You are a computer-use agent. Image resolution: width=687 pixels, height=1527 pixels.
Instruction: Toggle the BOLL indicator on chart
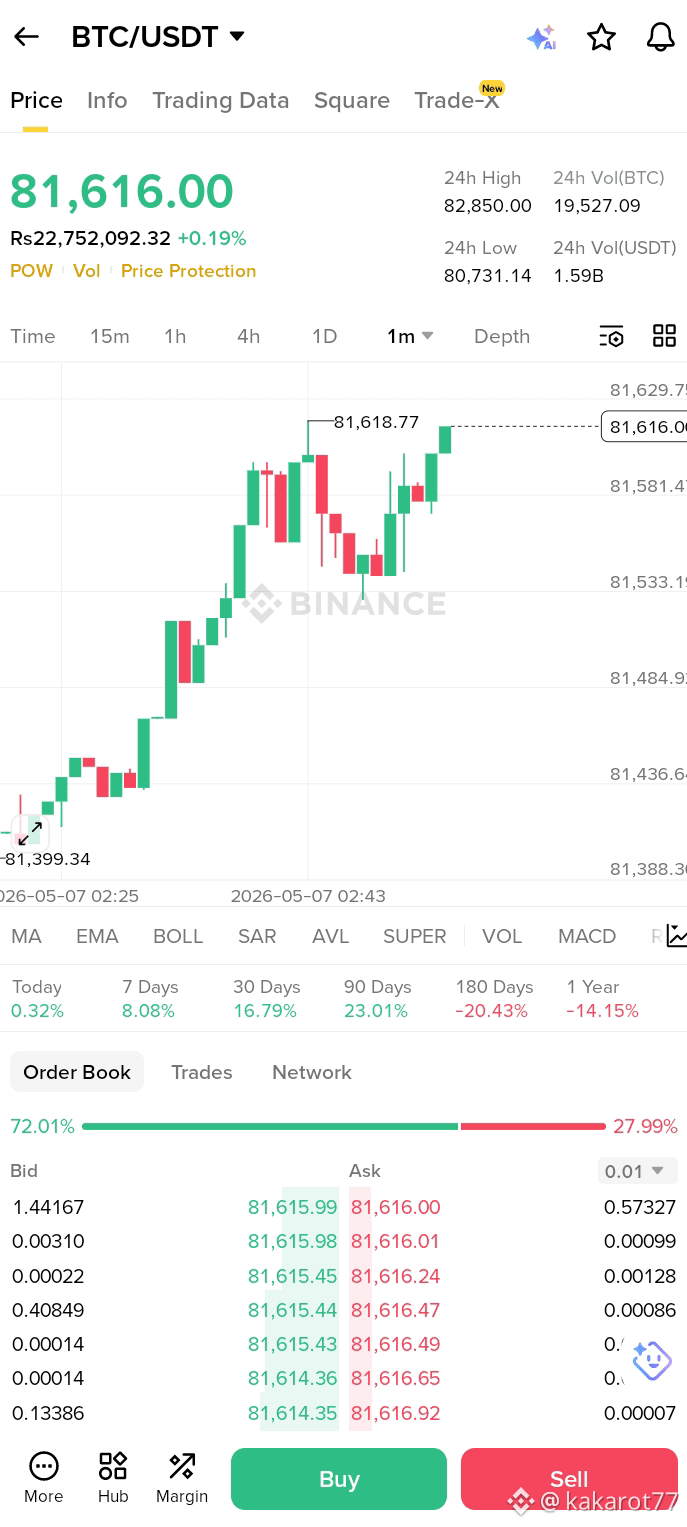[x=178, y=936]
